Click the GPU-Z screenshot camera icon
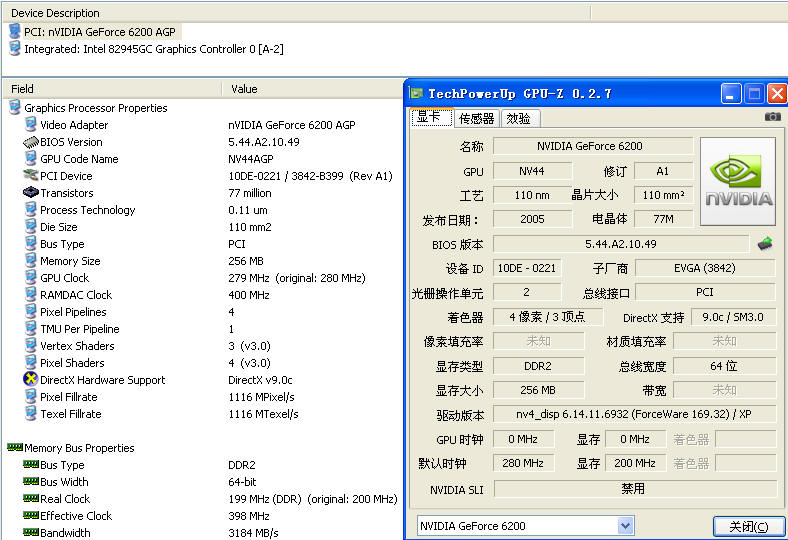 (772, 117)
